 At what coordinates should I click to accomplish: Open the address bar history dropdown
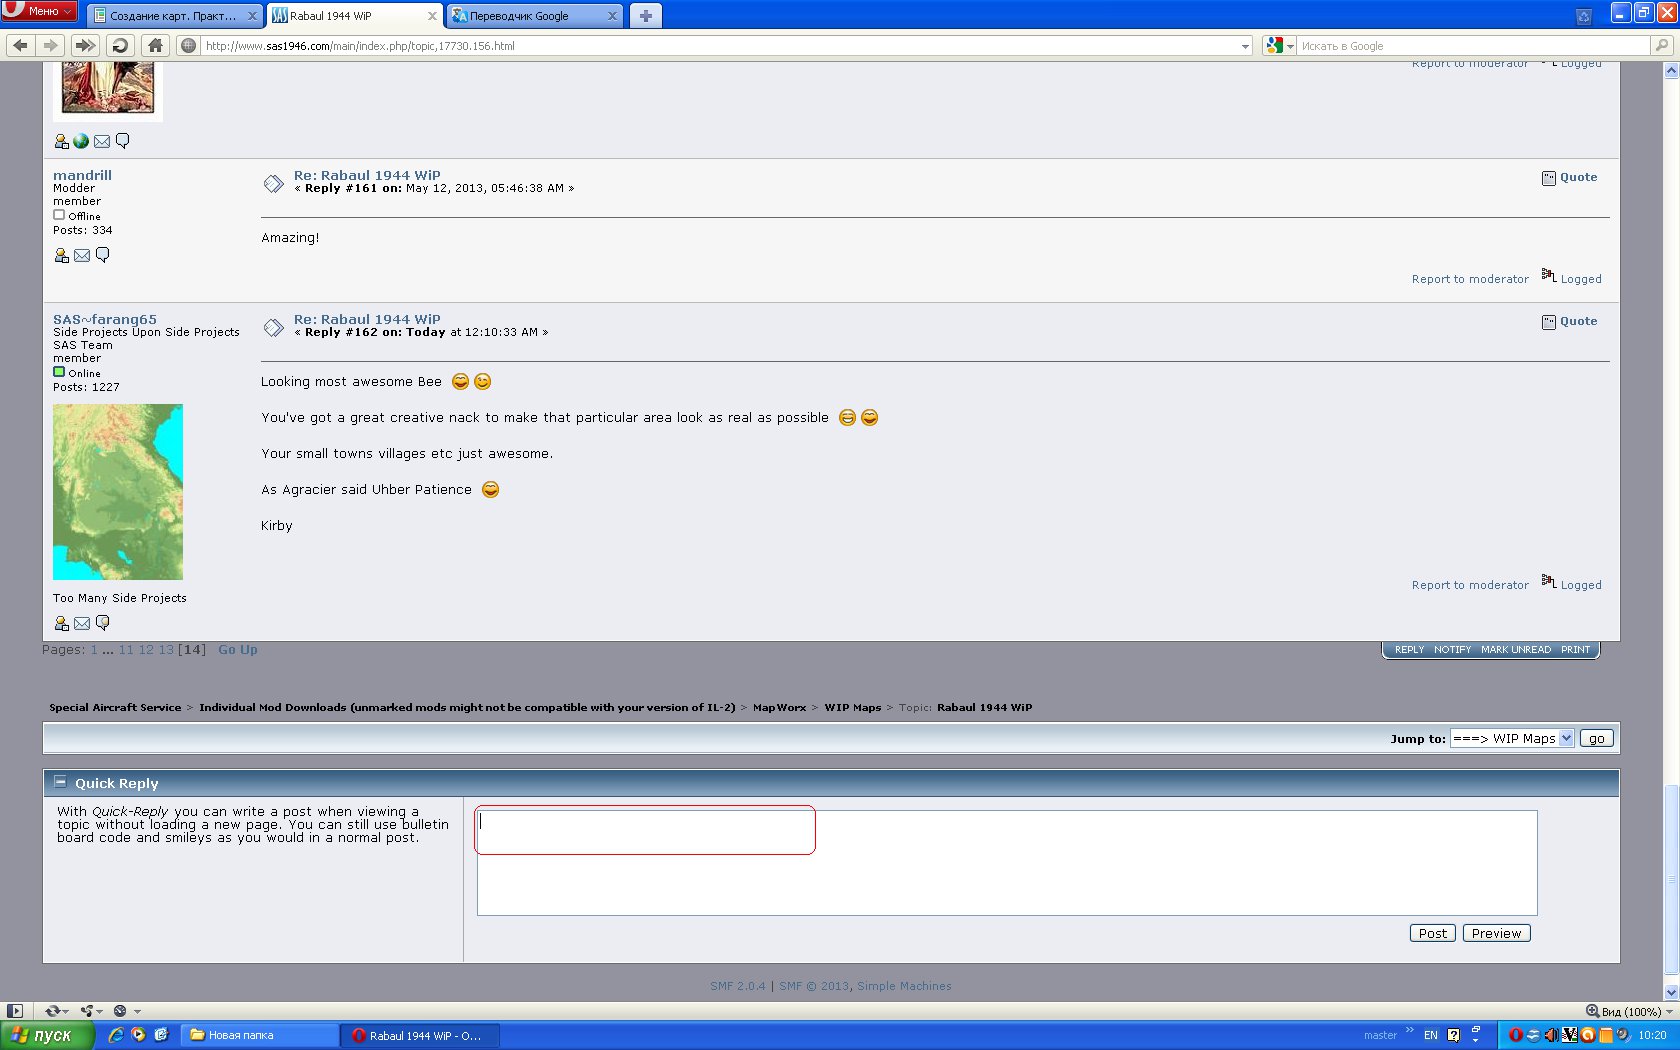point(1245,46)
